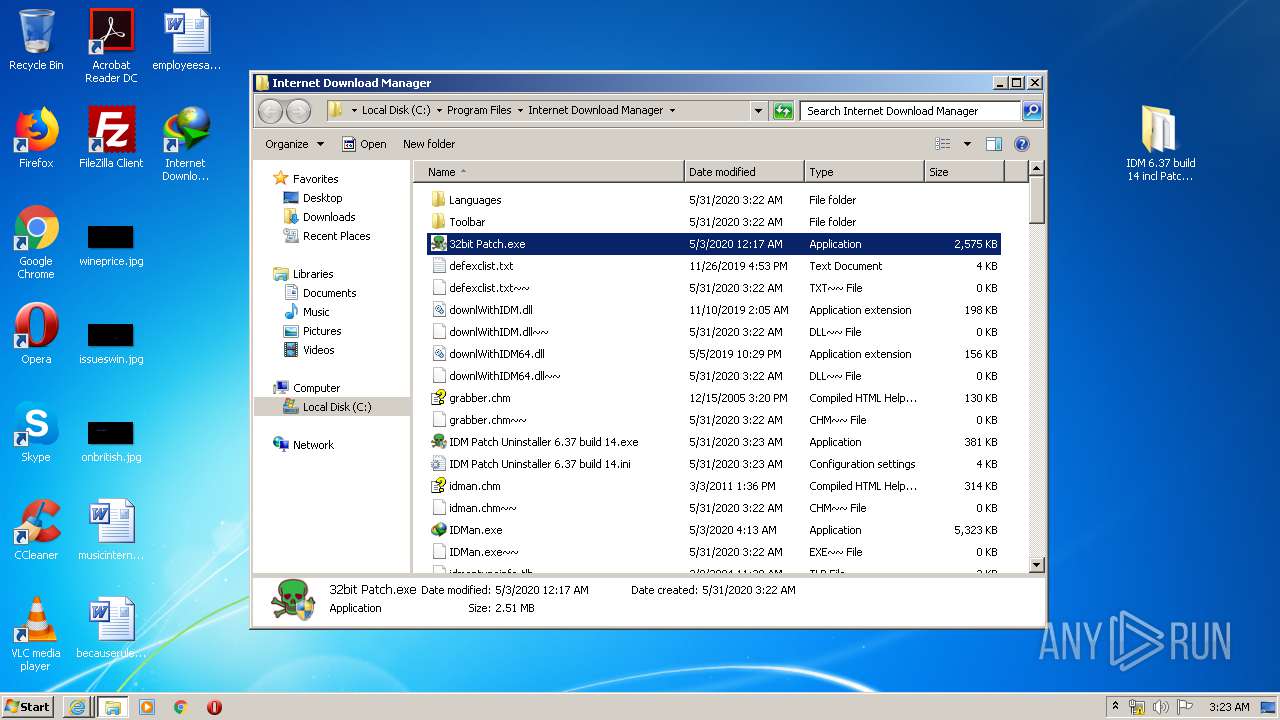Click the New folder button
The image size is (1280, 720).
tap(429, 144)
